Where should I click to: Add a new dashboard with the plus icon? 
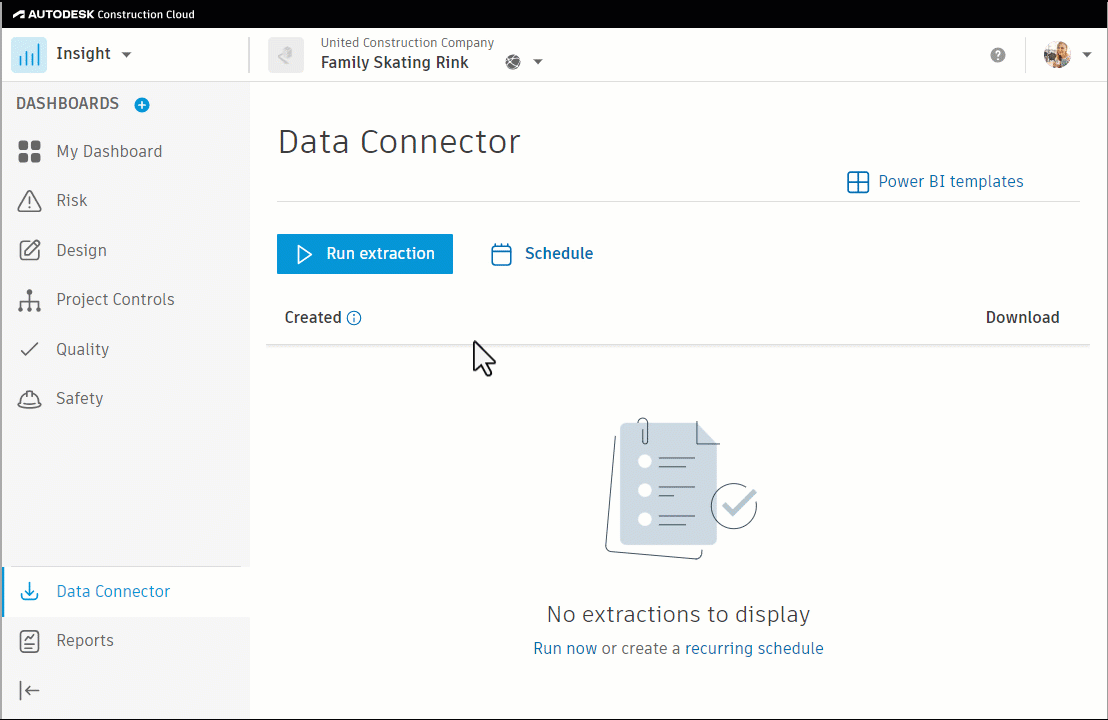coord(141,104)
